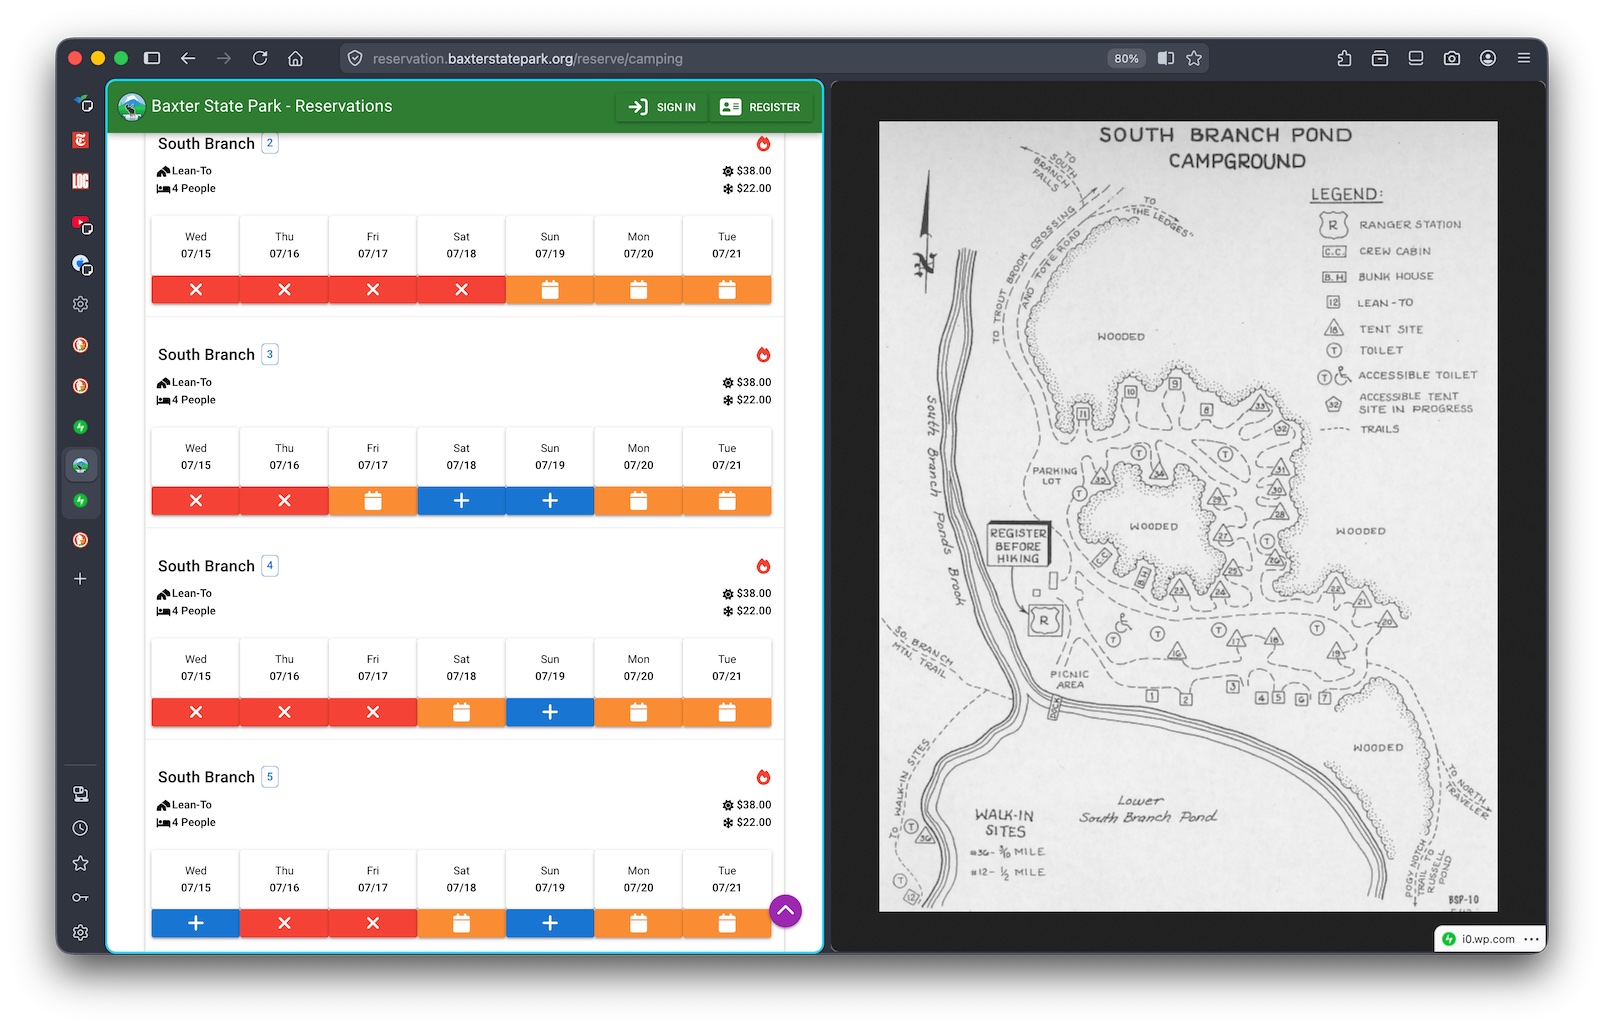Screen dimensions: 1604x1028
Task: Toggle the browser sidebar panel
Action: coord(152,59)
